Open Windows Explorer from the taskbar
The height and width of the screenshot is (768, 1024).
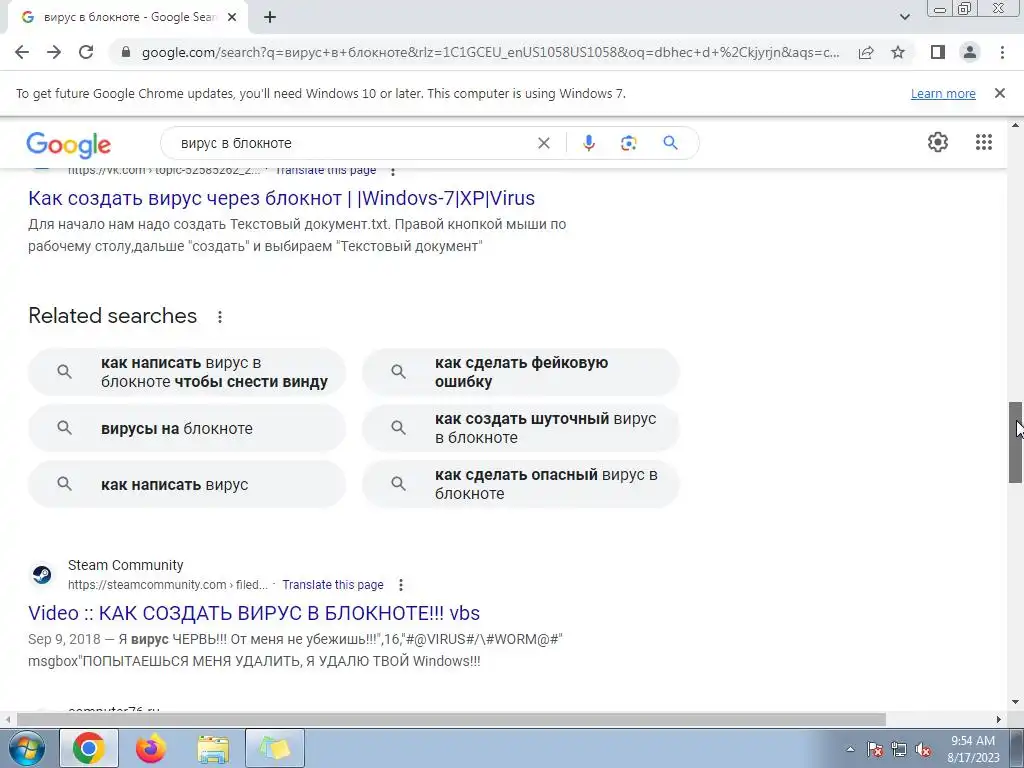[213, 749]
